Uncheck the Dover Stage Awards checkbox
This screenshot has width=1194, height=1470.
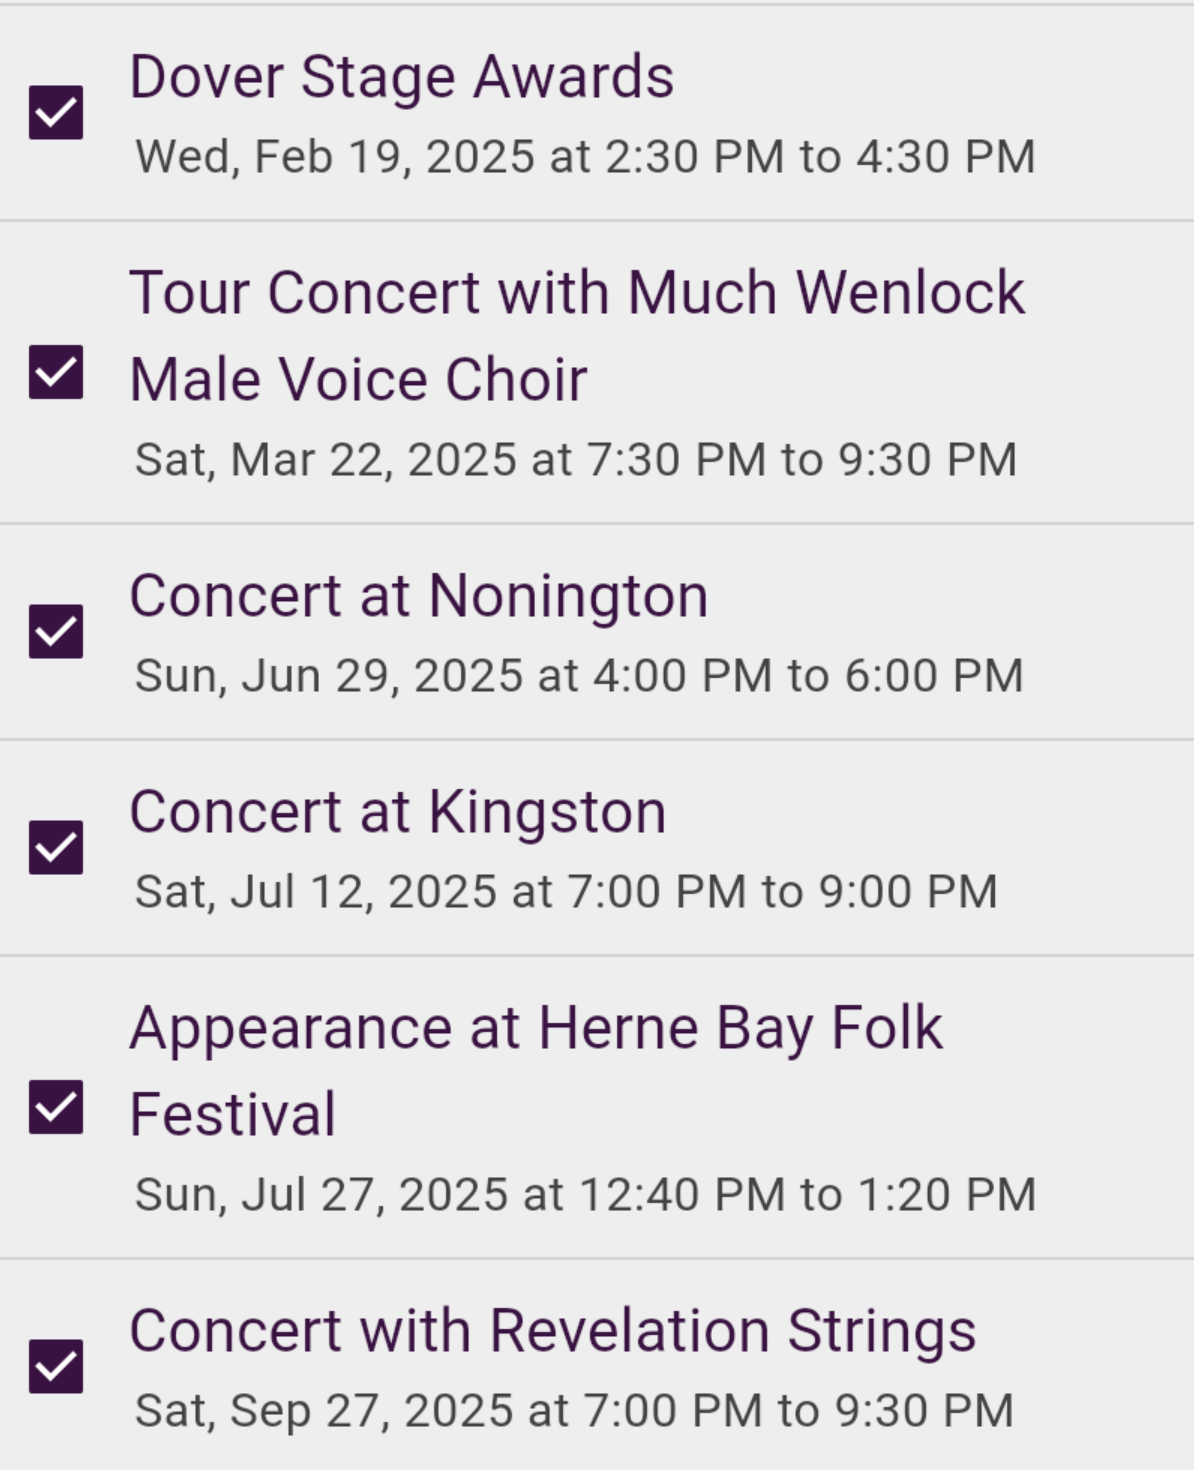click(56, 112)
